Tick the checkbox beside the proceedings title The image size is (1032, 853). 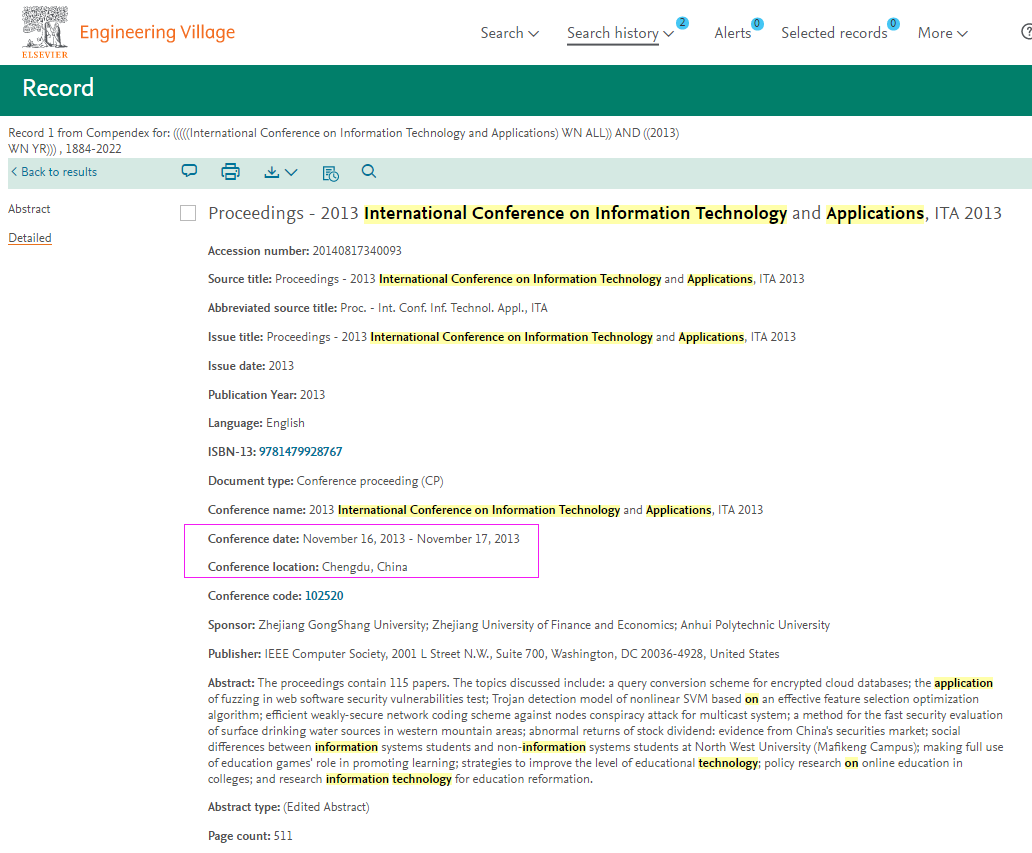pyautogui.click(x=188, y=213)
